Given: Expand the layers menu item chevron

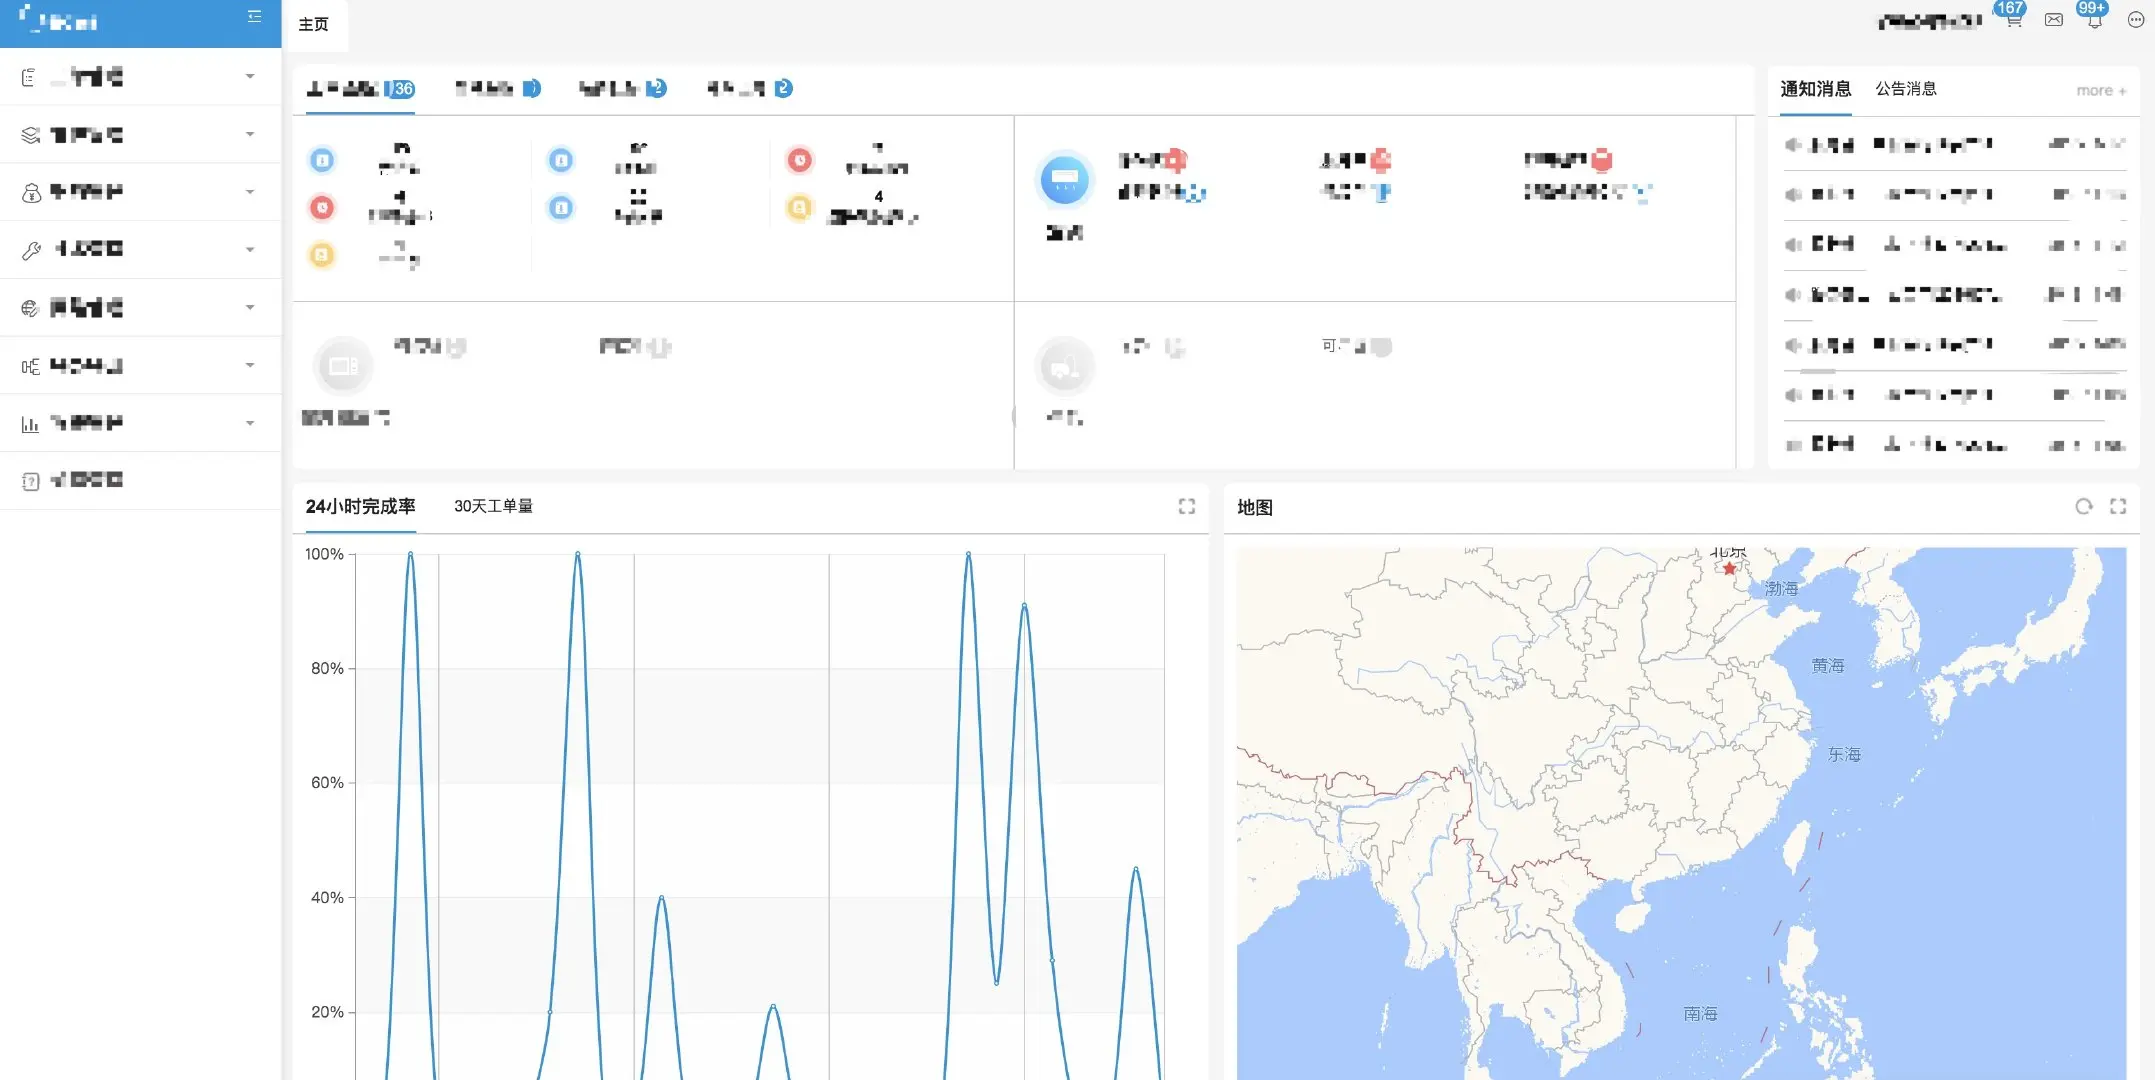Looking at the screenshot, I should pyautogui.click(x=249, y=135).
